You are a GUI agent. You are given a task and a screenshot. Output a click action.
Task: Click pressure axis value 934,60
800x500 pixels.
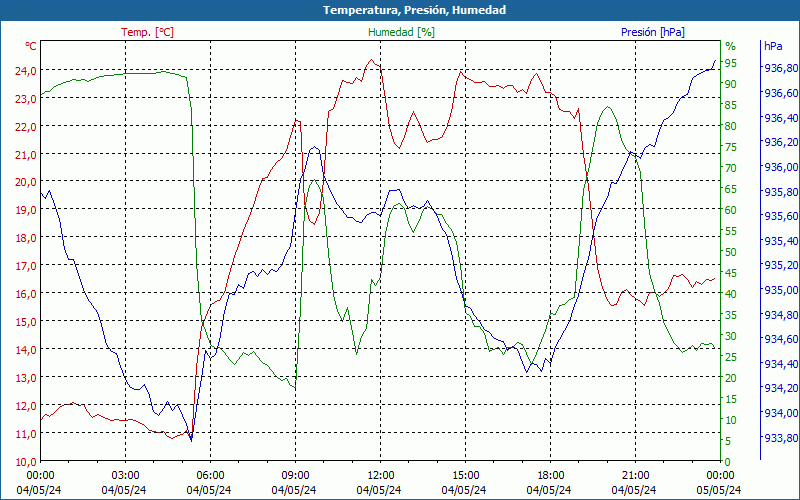coord(781,339)
